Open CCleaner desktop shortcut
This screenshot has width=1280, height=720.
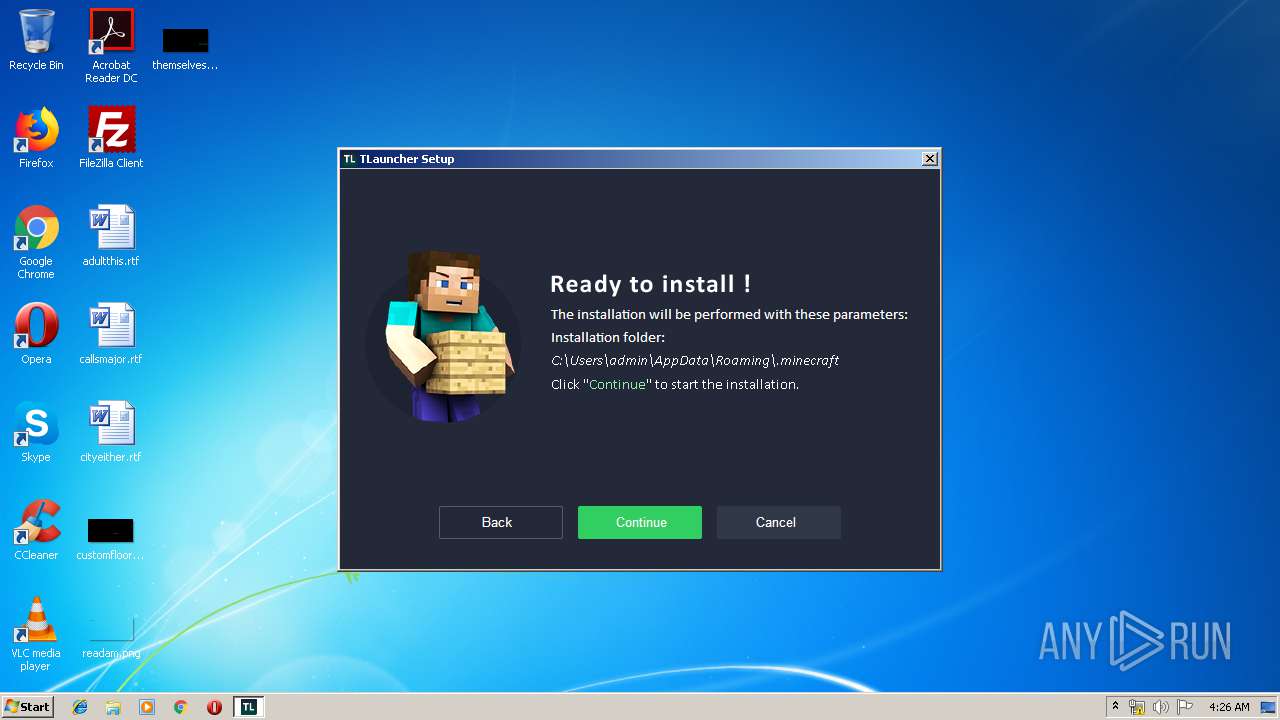tap(36, 530)
